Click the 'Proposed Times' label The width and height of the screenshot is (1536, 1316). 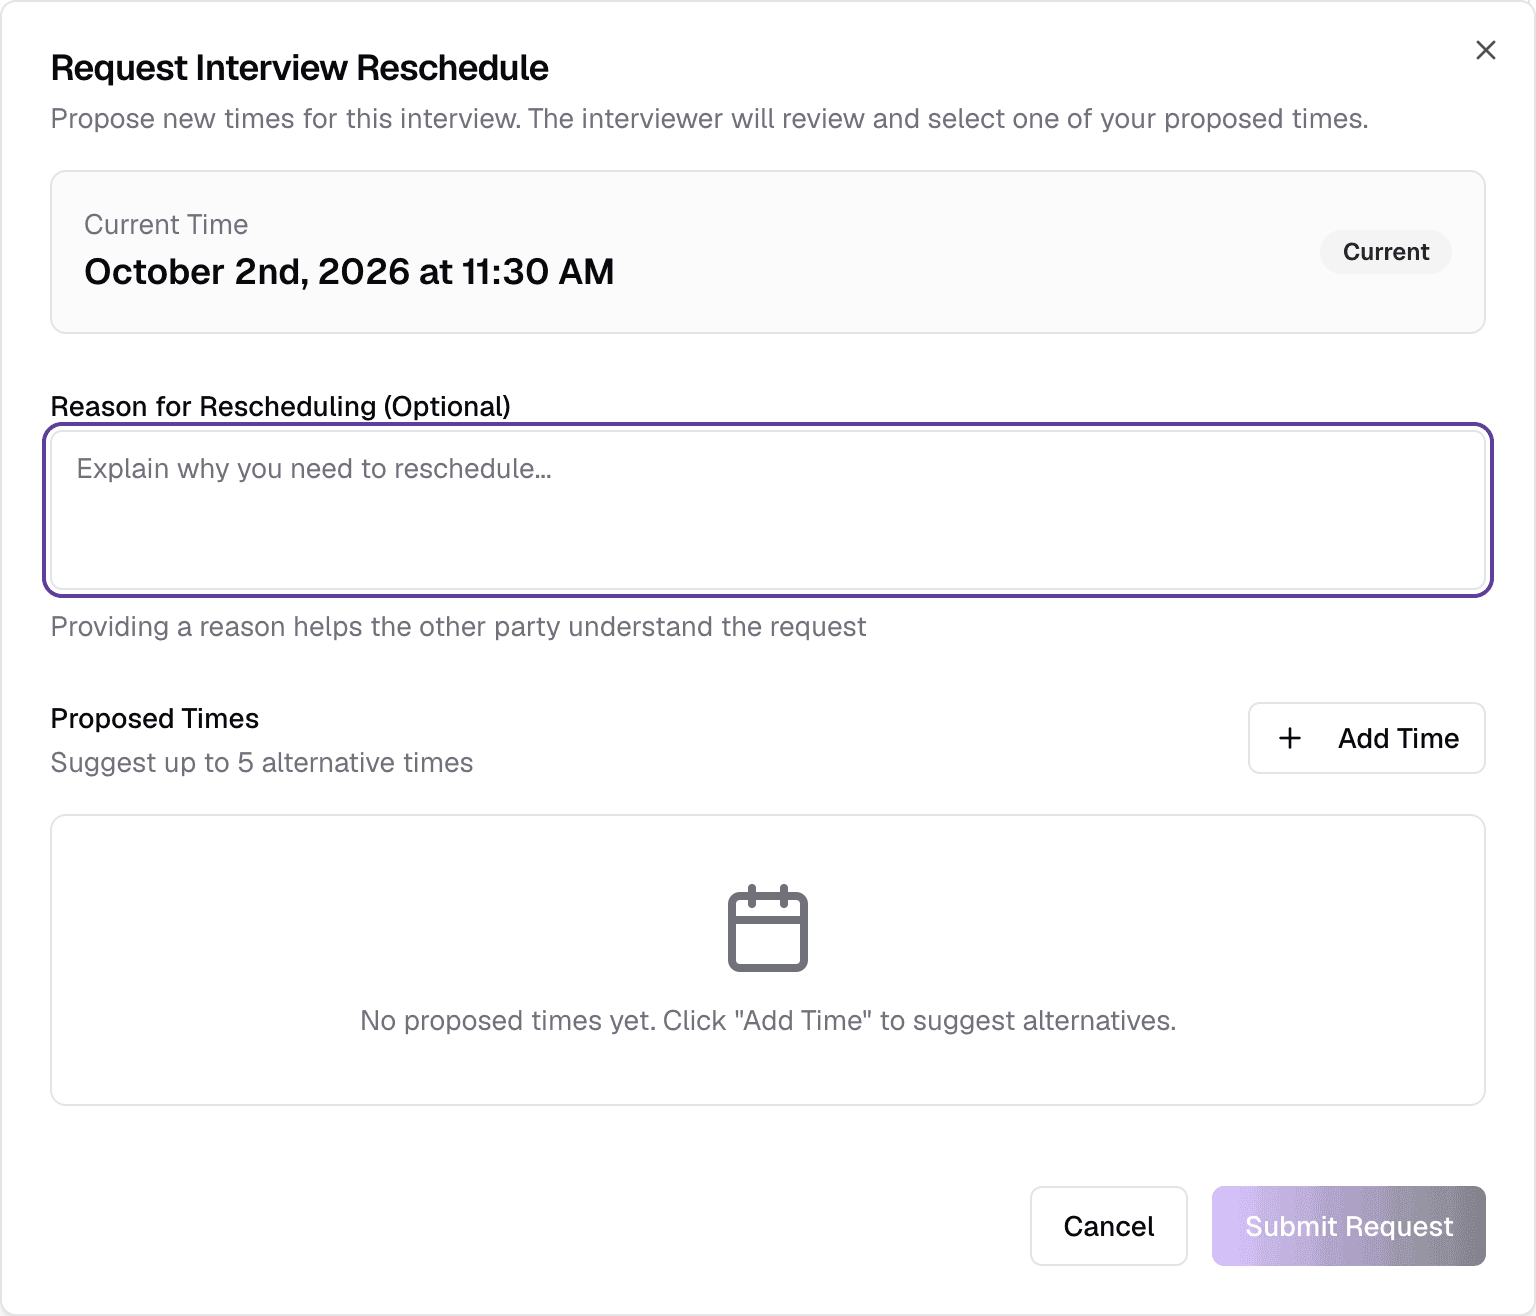click(155, 718)
